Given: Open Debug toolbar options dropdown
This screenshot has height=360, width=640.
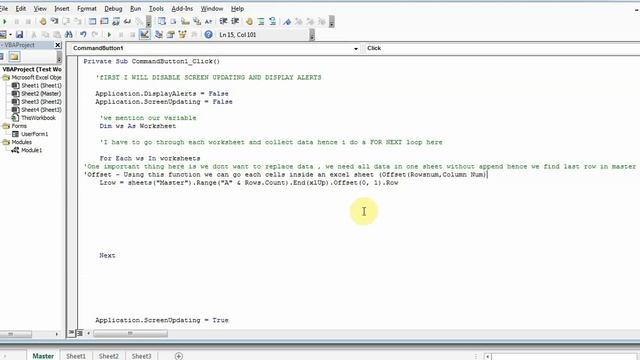Looking at the screenshot, I should tap(149, 21).
